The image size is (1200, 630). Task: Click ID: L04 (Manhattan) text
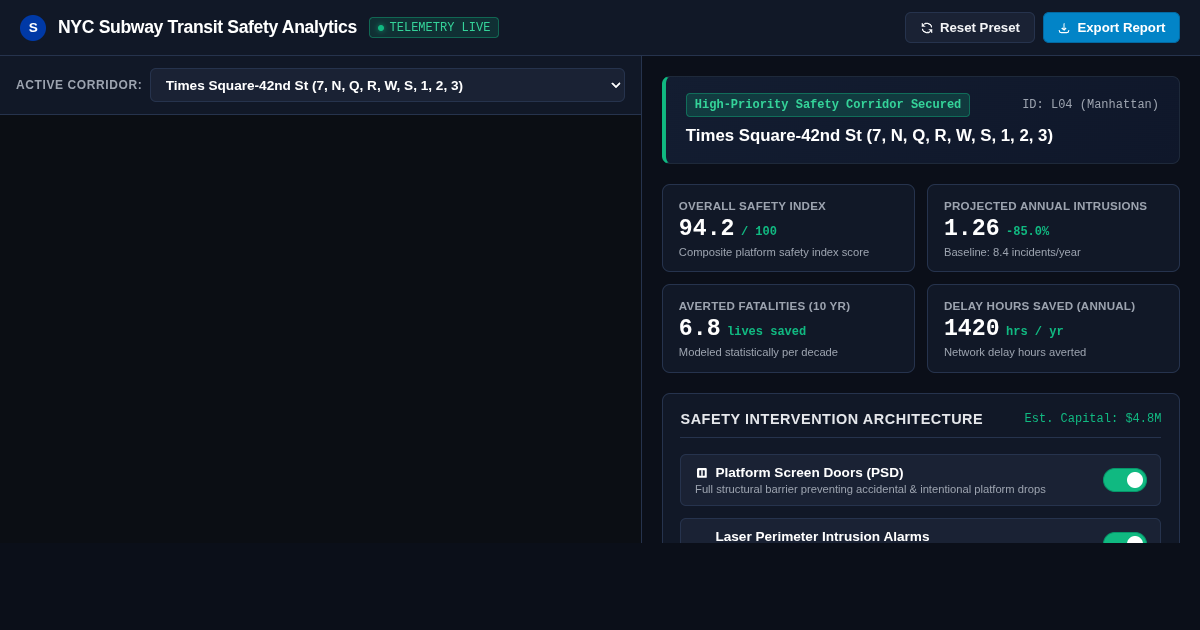pyautogui.click(x=1090, y=105)
